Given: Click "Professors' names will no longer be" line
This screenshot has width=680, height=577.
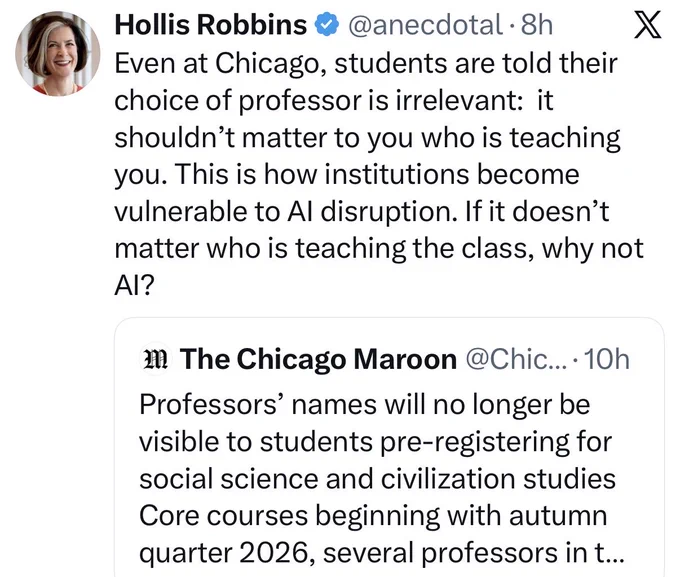Looking at the screenshot, I should 365,405.
